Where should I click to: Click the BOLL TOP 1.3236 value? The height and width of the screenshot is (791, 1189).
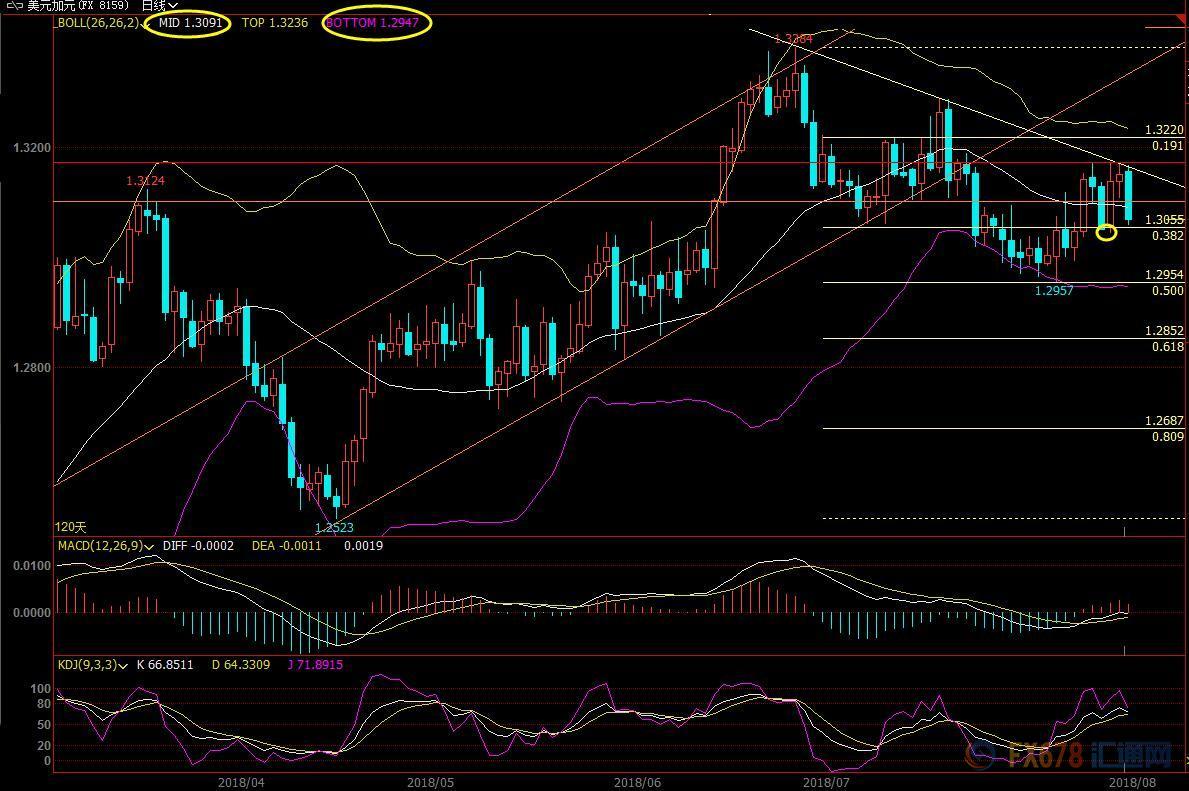pyautogui.click(x=275, y=23)
